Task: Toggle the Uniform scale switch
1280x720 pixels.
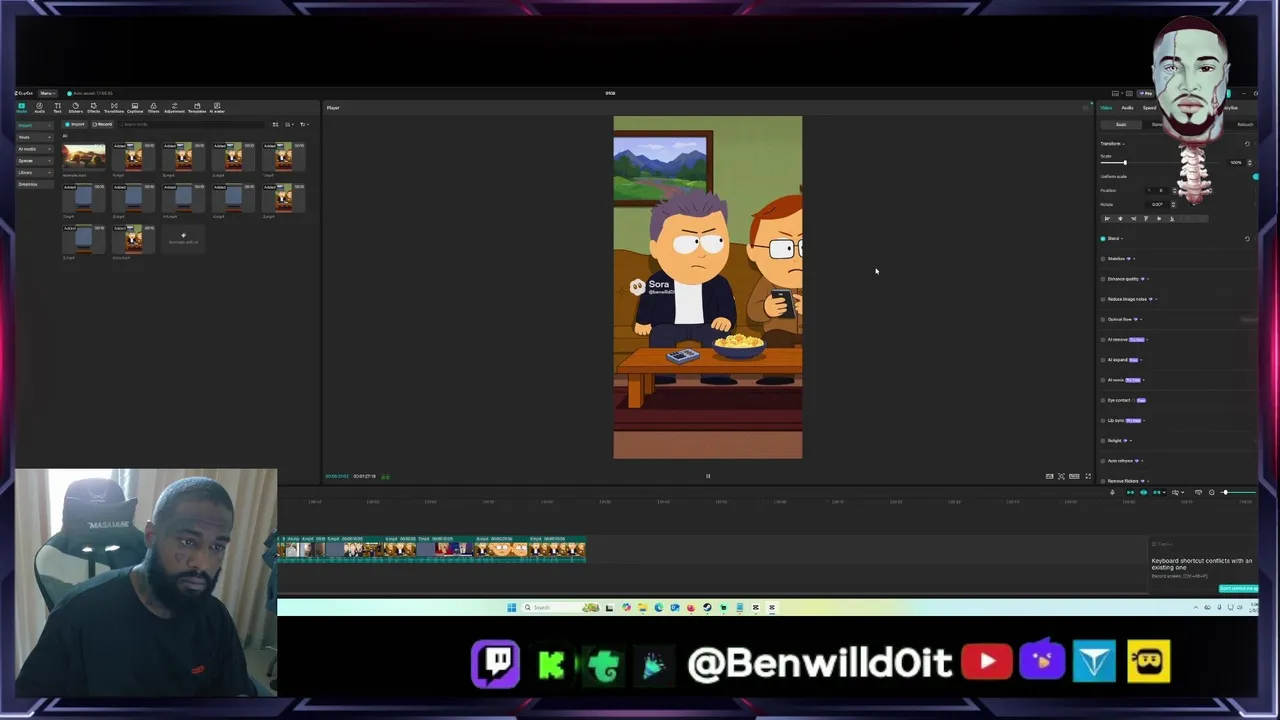Action: point(1255,177)
